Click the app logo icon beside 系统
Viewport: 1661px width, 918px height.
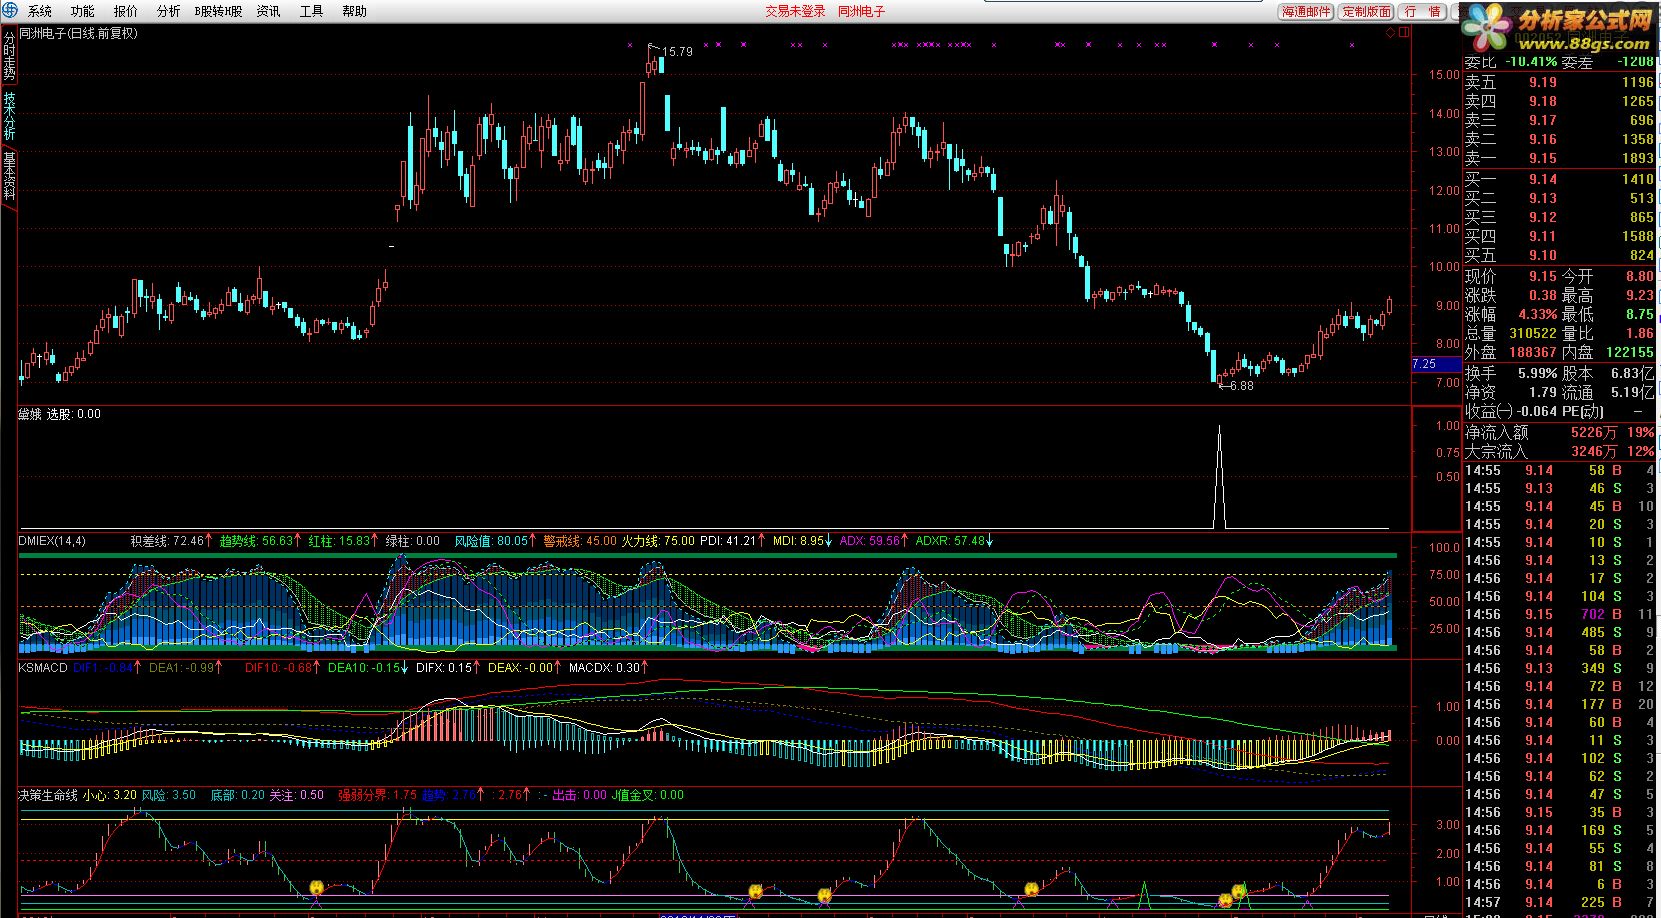tap(10, 11)
